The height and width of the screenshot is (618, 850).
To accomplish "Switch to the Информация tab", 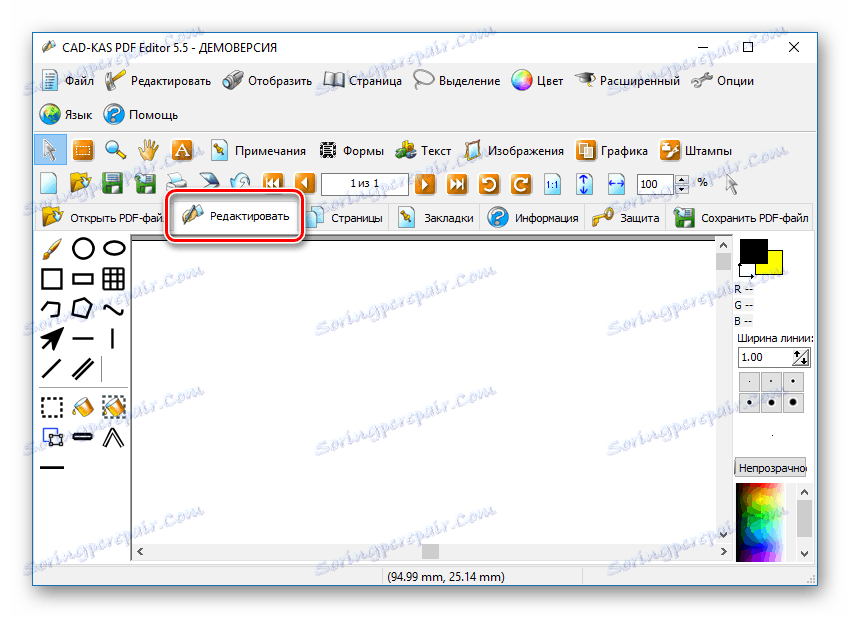I will click(x=532, y=218).
